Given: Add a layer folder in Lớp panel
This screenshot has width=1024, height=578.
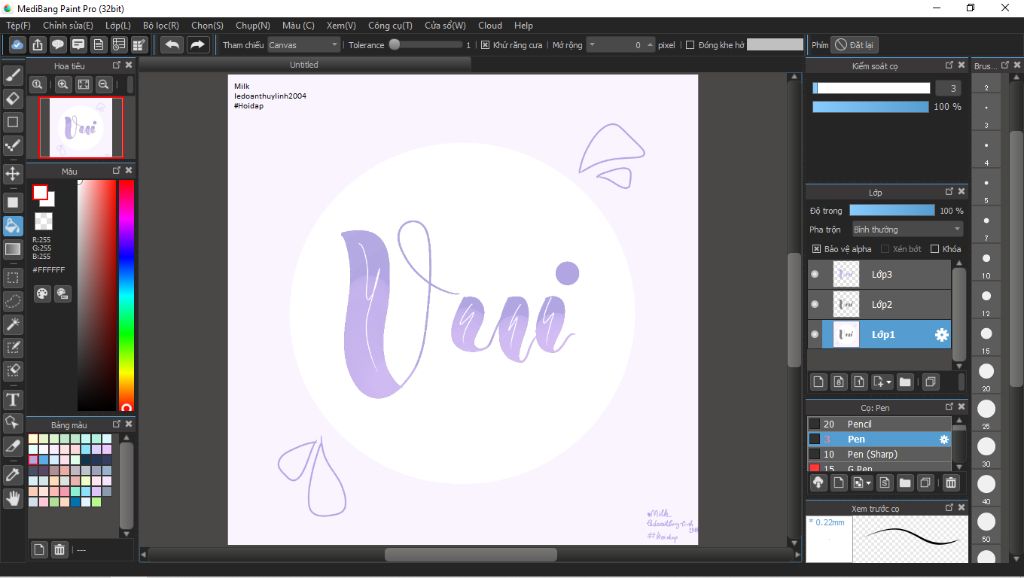Looking at the screenshot, I should [x=904, y=381].
